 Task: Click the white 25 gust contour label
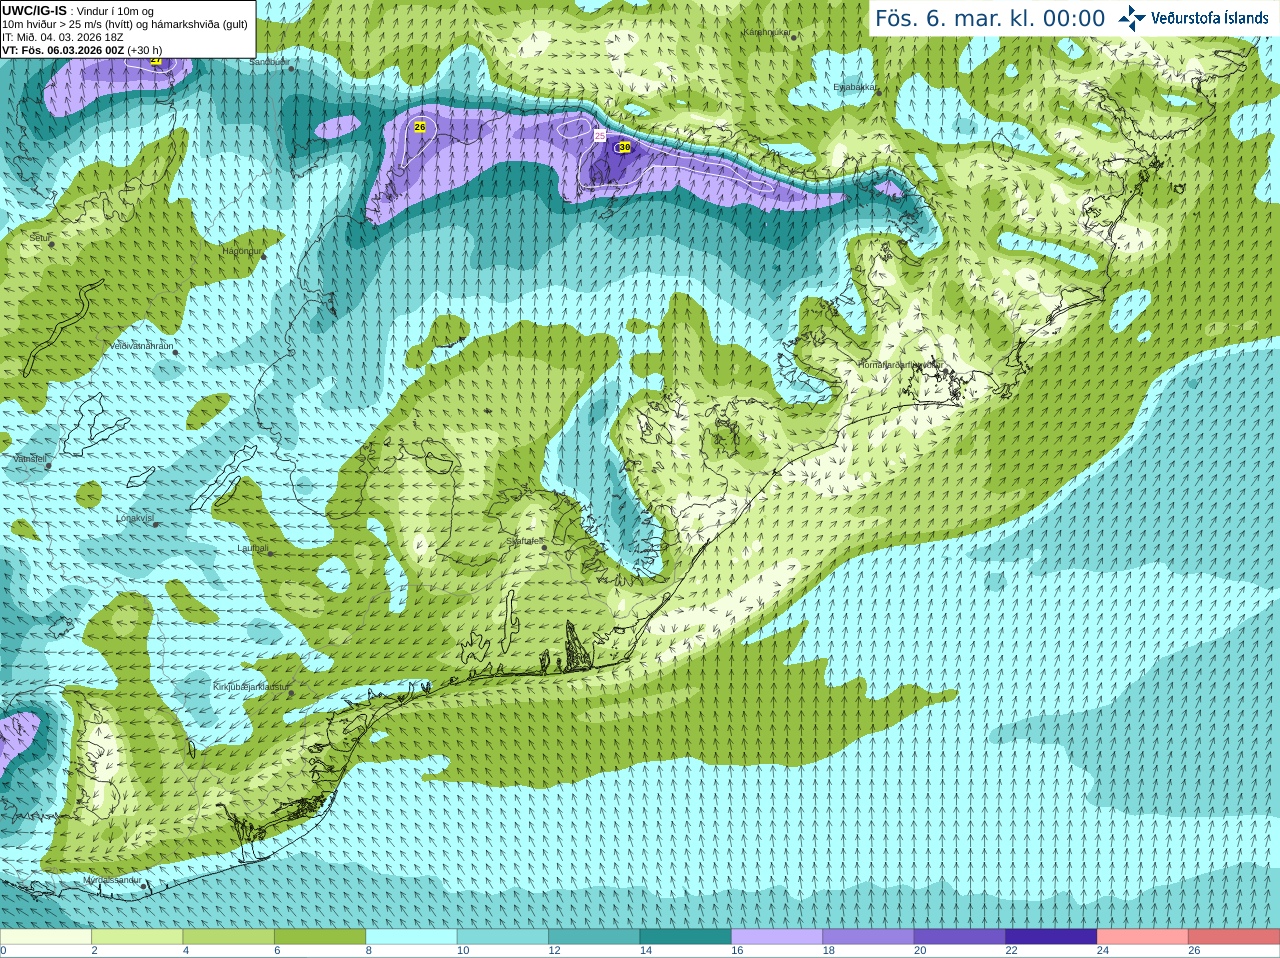(600, 135)
